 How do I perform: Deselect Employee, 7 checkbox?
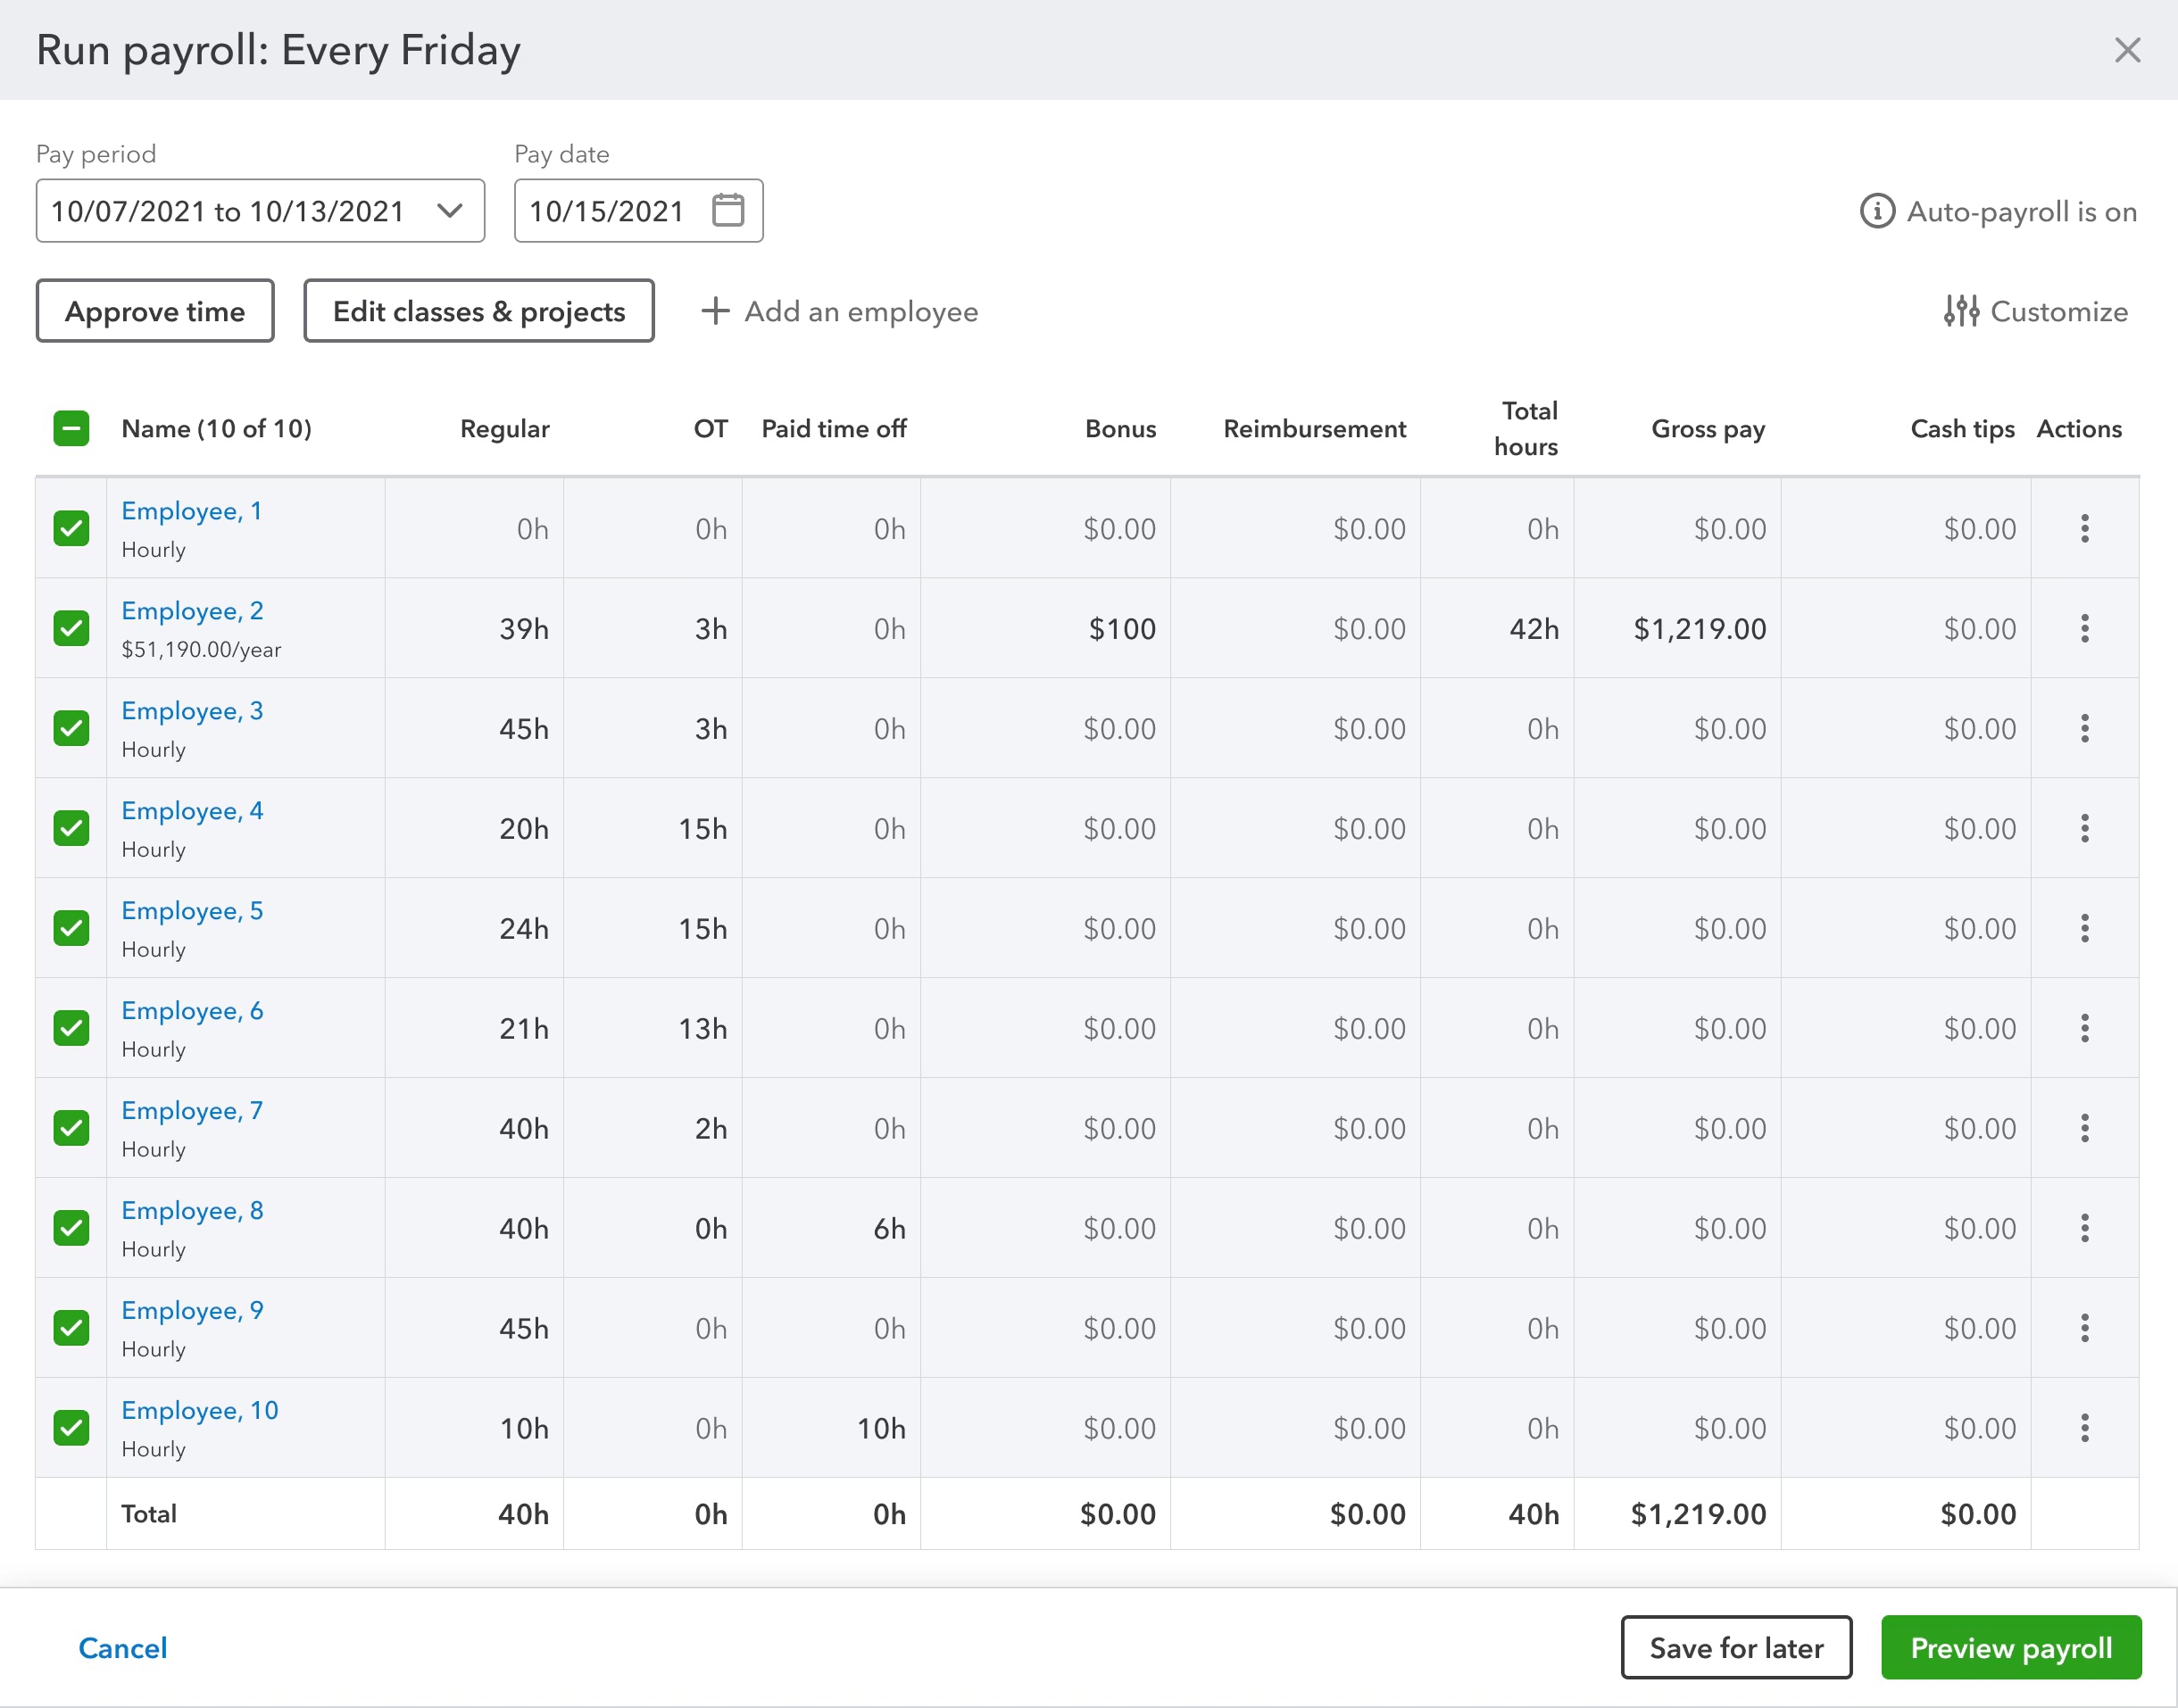[71, 1128]
